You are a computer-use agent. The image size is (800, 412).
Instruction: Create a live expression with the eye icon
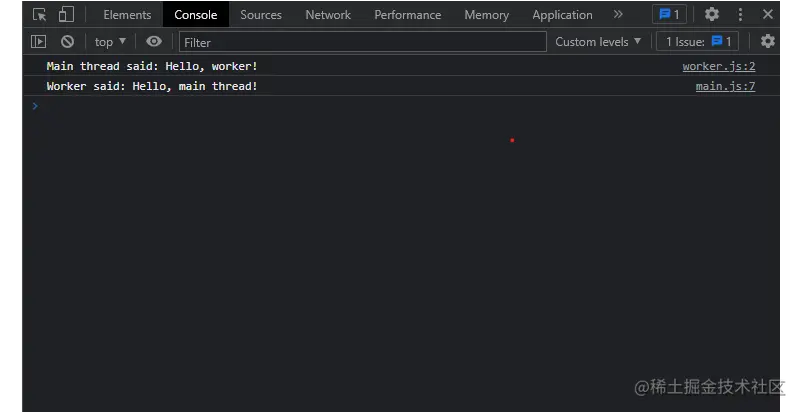tap(154, 41)
